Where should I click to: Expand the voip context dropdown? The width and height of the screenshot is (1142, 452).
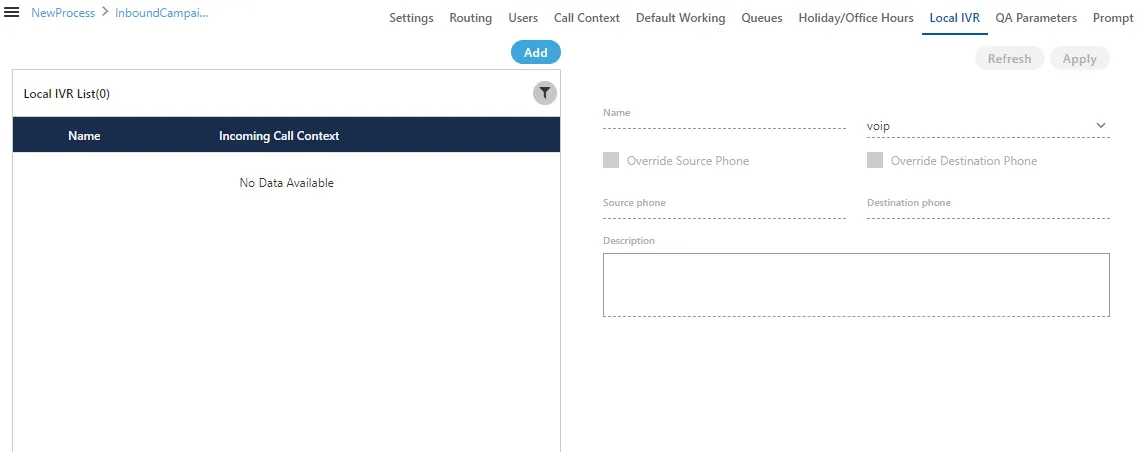click(988, 126)
